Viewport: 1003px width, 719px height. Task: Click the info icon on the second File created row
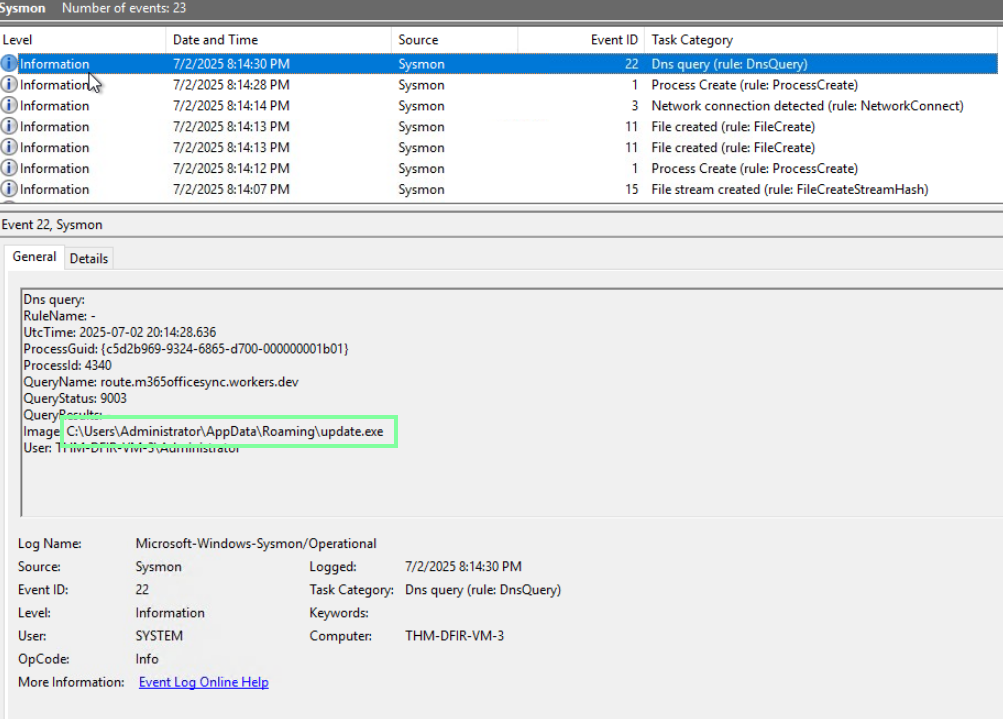(10, 148)
